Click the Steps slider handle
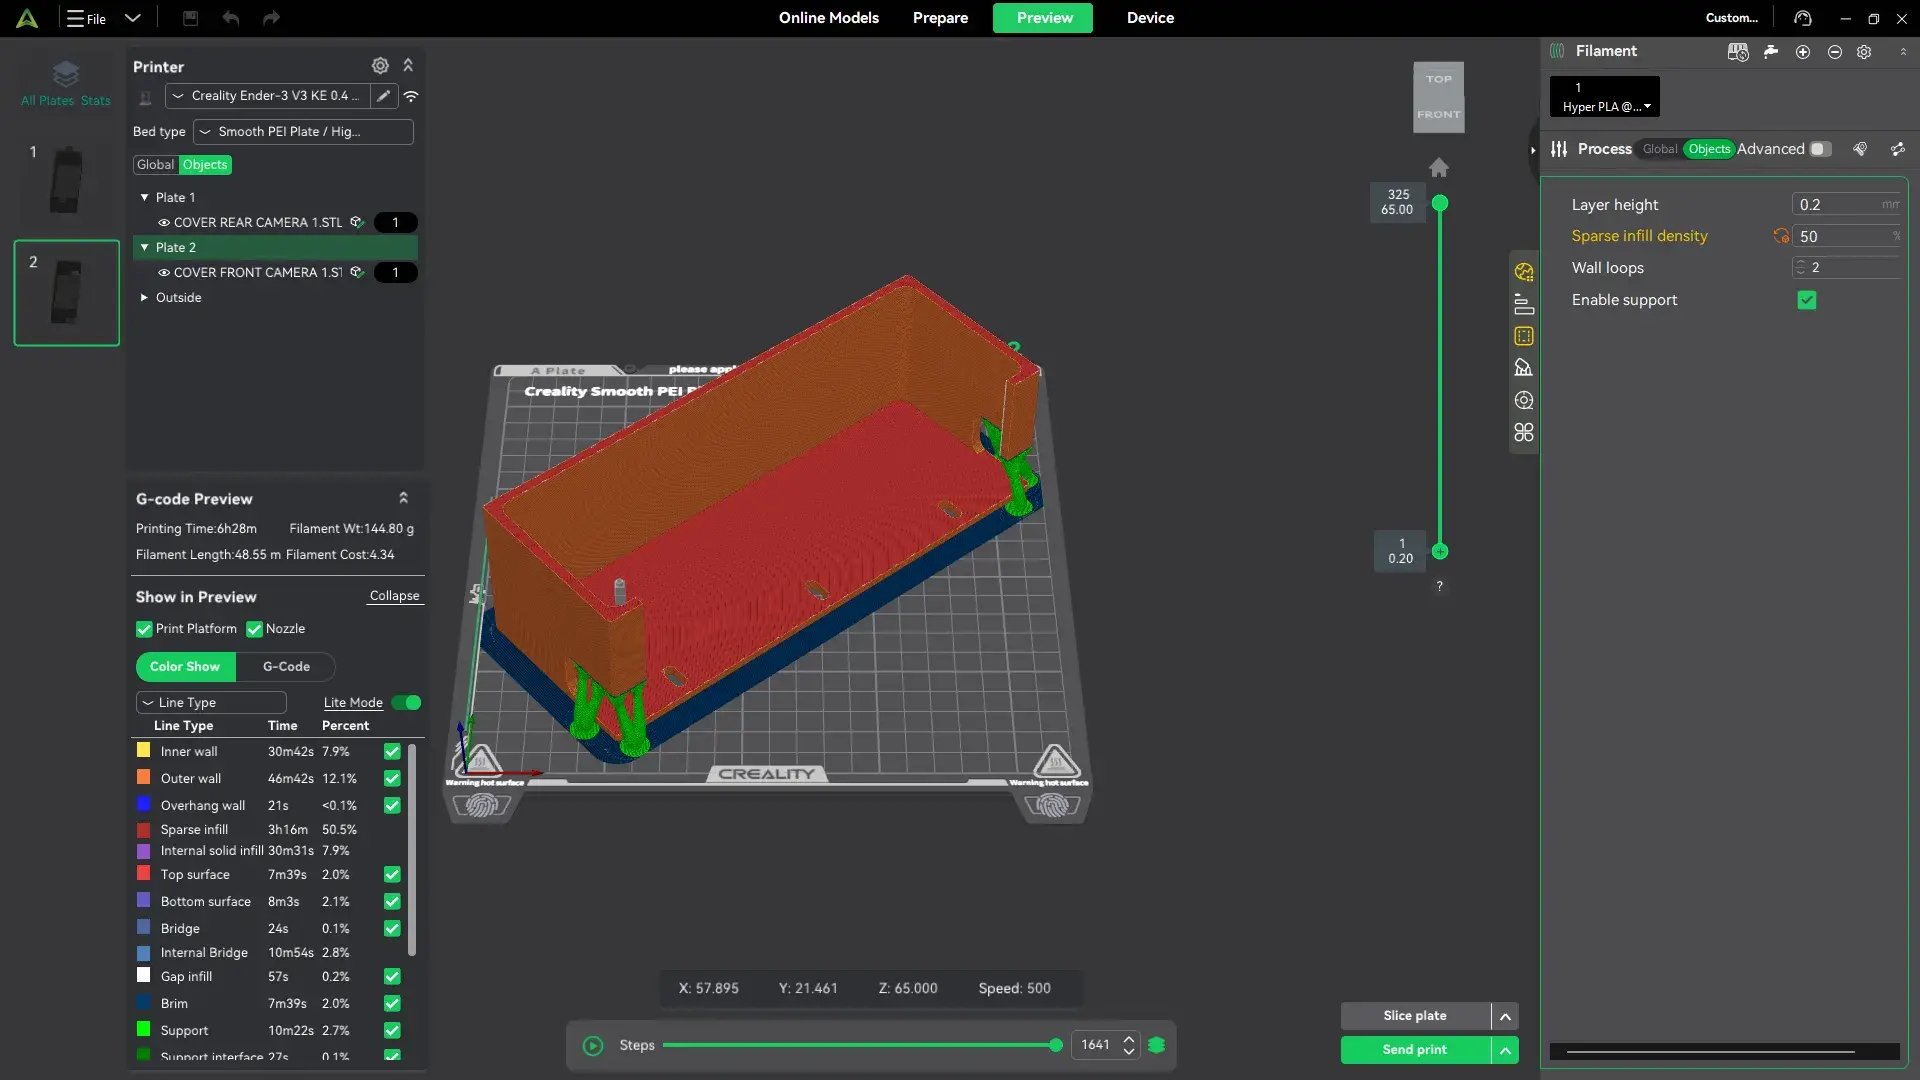This screenshot has height=1080, width=1920. (1056, 1046)
